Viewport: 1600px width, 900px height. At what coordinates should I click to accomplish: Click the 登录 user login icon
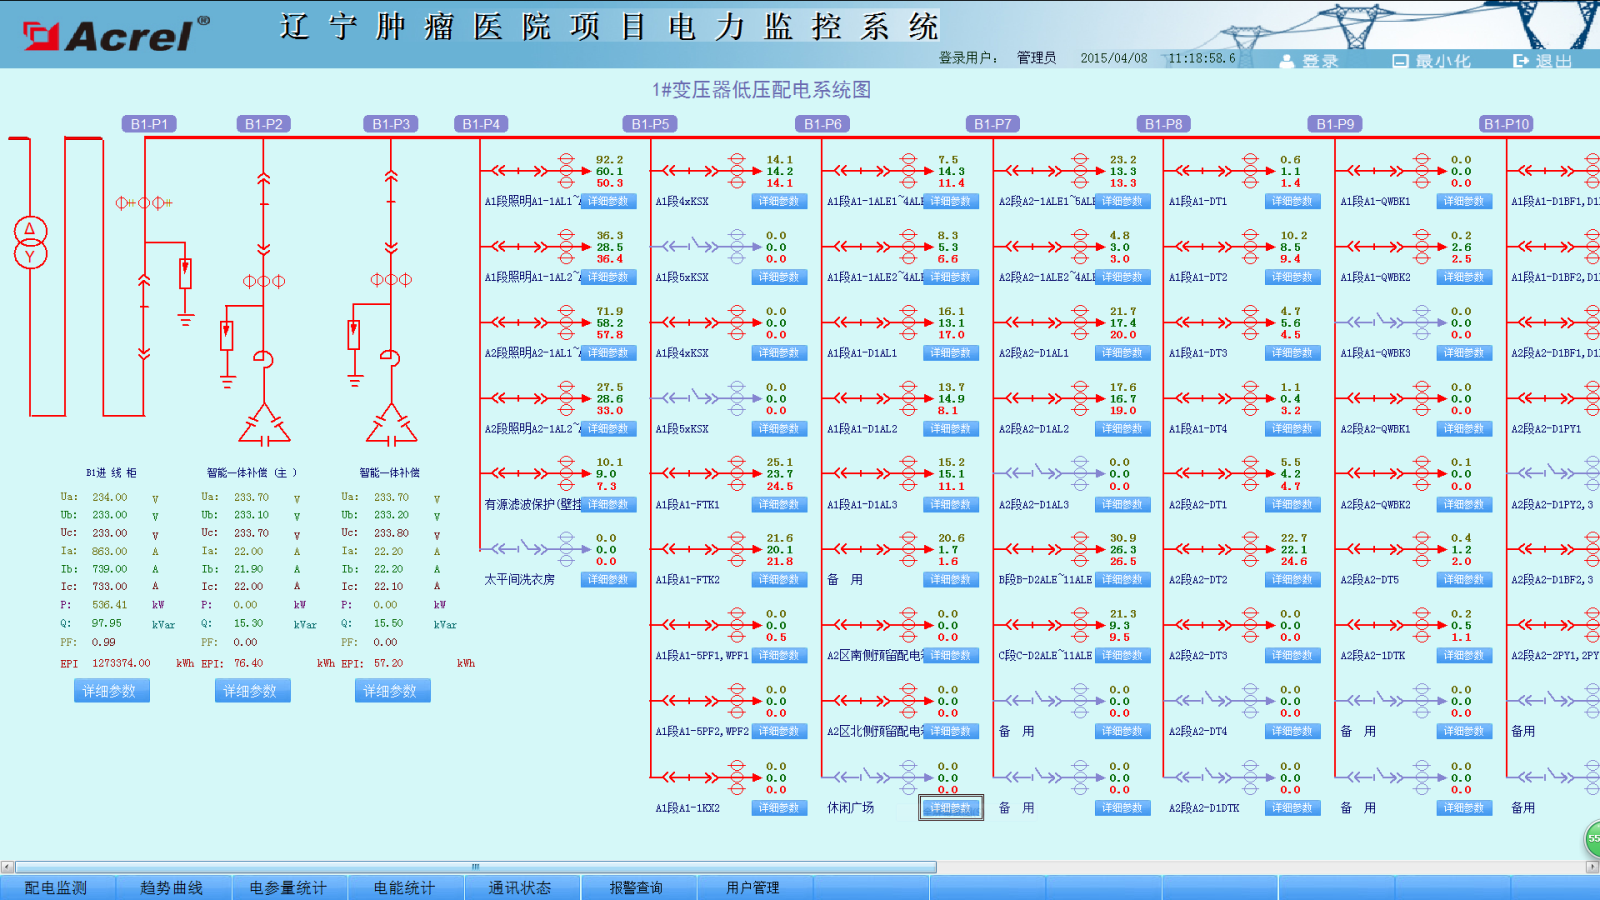[x=1287, y=61]
